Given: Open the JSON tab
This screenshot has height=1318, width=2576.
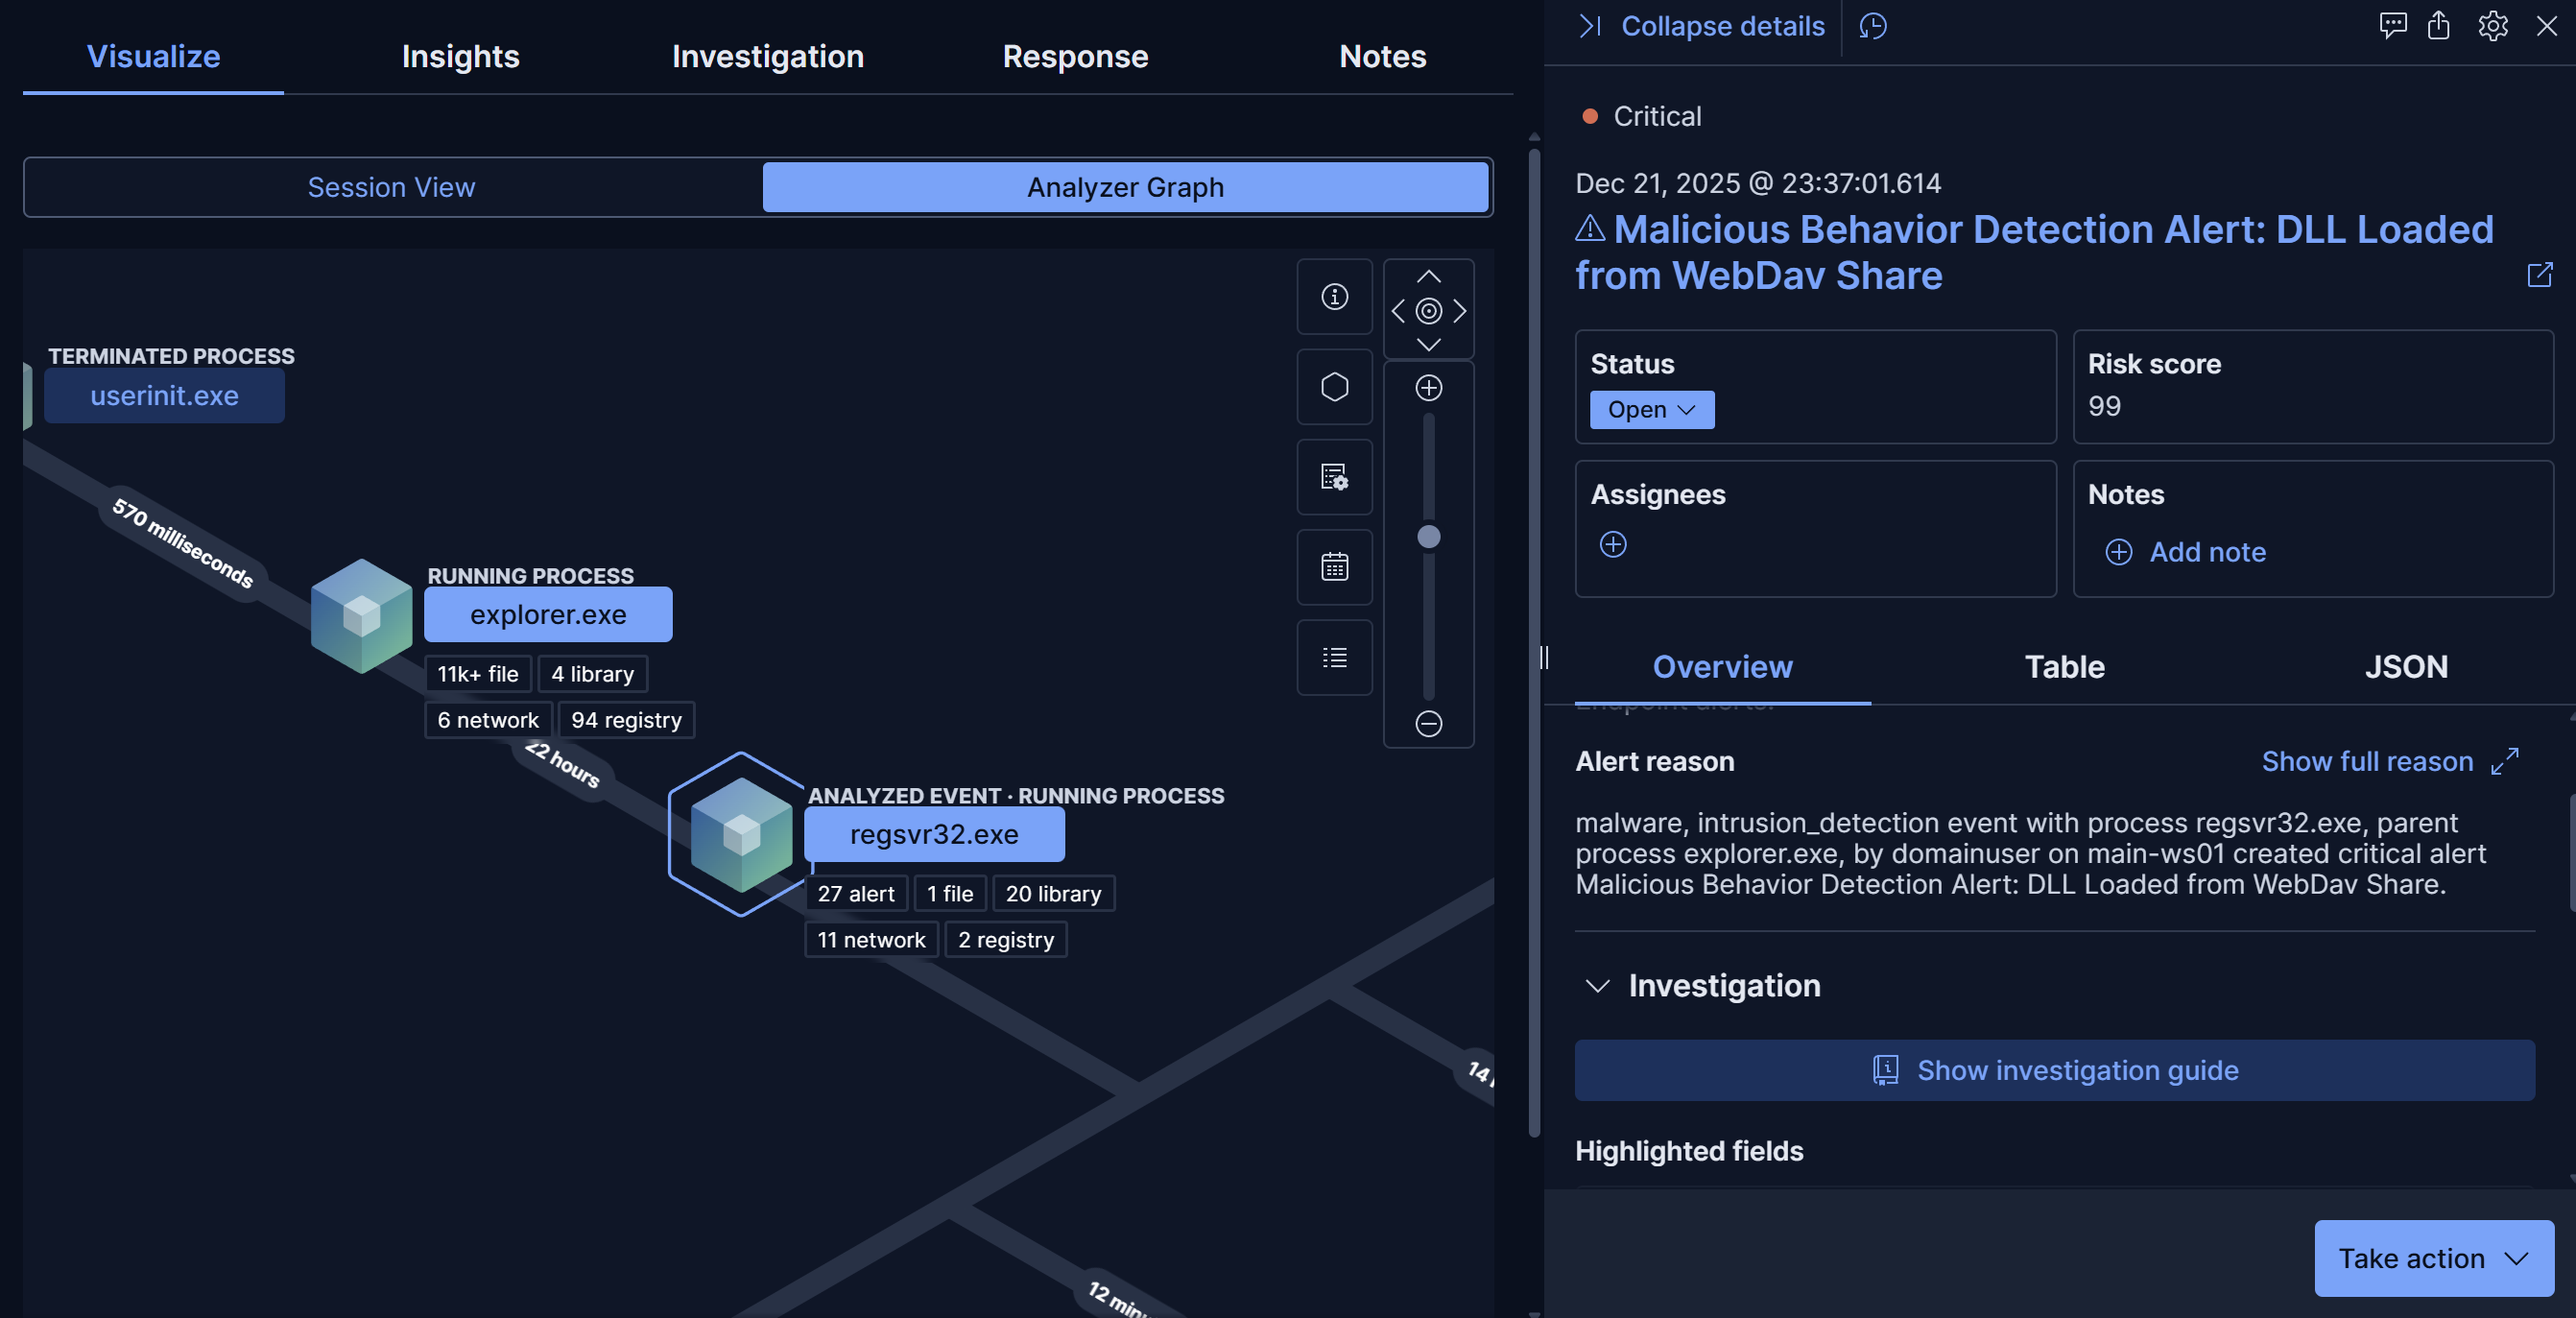Looking at the screenshot, I should (2405, 667).
